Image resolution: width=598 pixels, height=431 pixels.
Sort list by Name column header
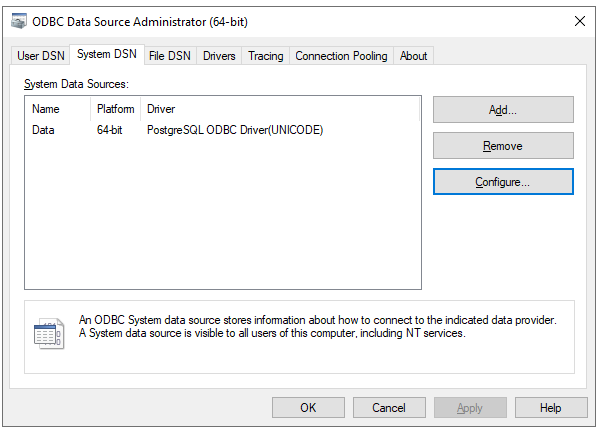pos(58,109)
